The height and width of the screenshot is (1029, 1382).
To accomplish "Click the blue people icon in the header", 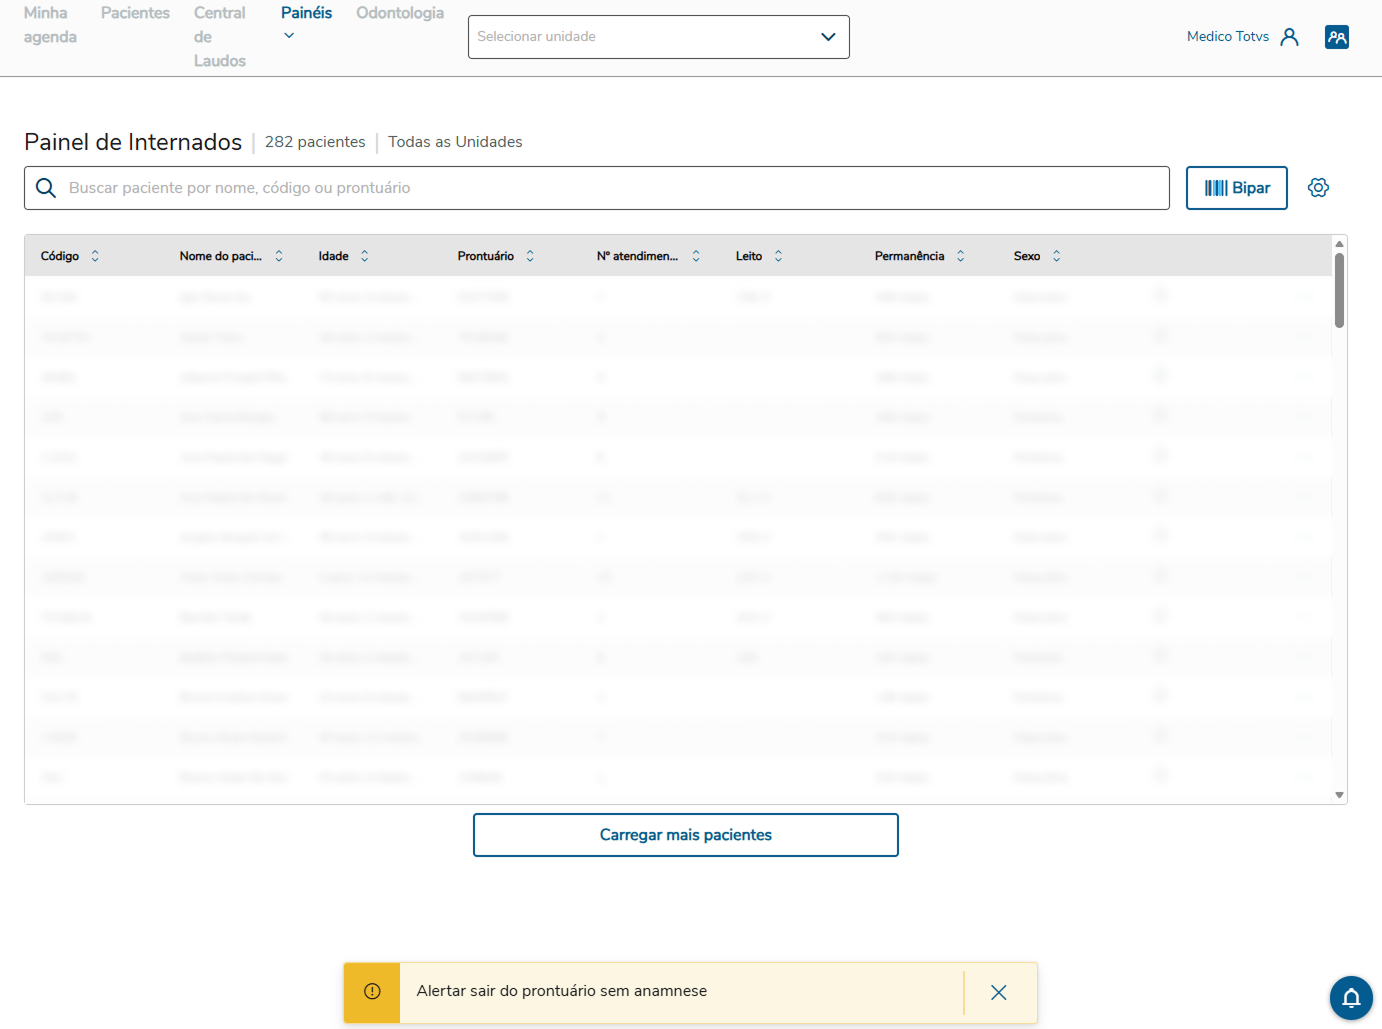I will pos(1337,37).
